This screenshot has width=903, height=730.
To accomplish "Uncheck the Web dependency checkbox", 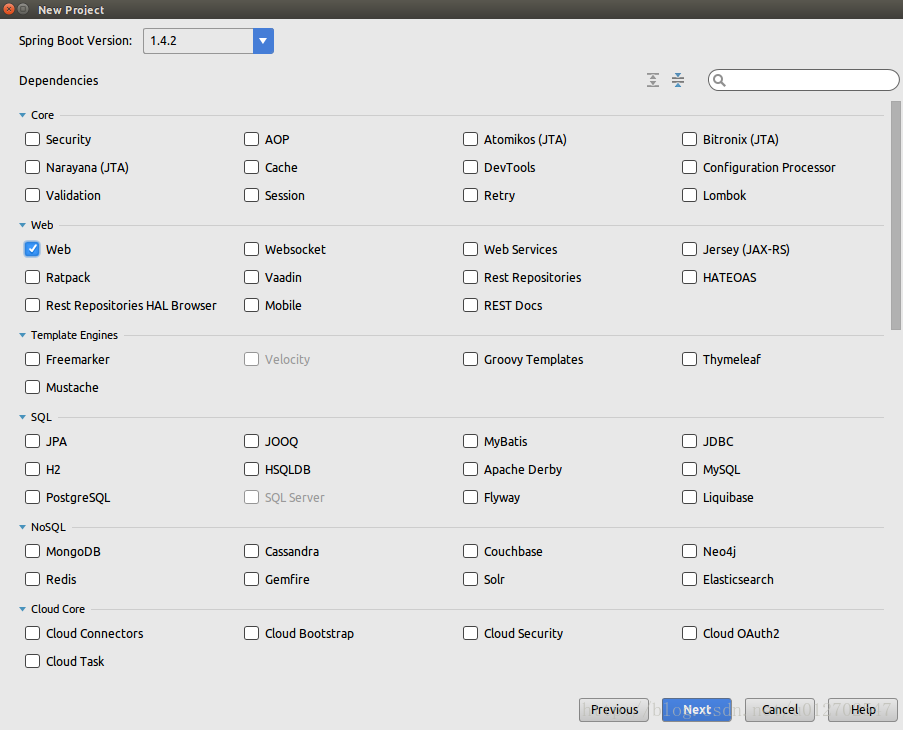I will [x=33, y=249].
